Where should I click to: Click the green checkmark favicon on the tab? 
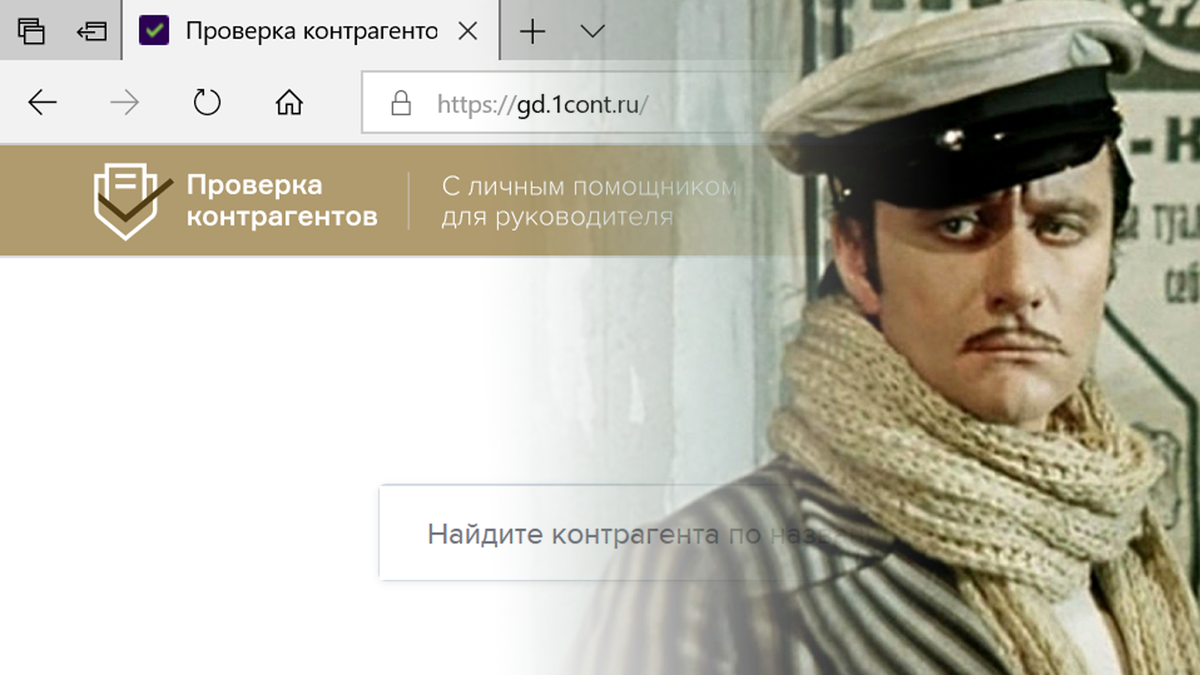(155, 30)
